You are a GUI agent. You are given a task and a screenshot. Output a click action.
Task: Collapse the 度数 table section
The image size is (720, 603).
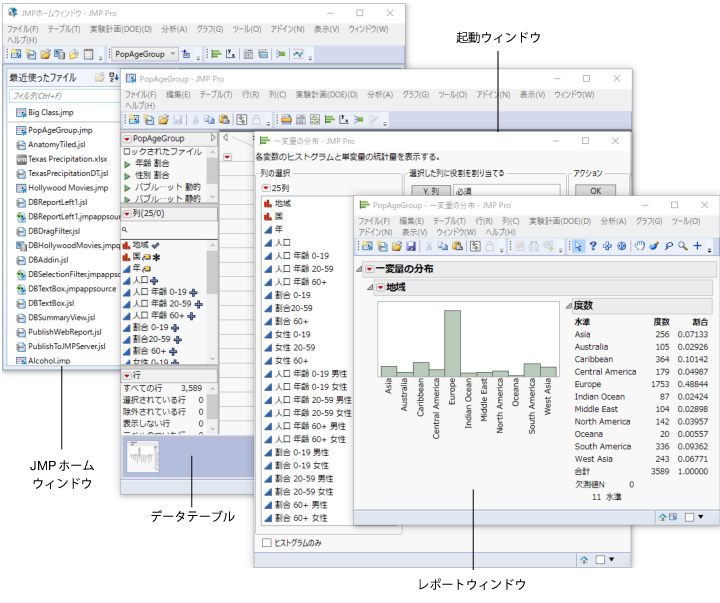coord(568,305)
